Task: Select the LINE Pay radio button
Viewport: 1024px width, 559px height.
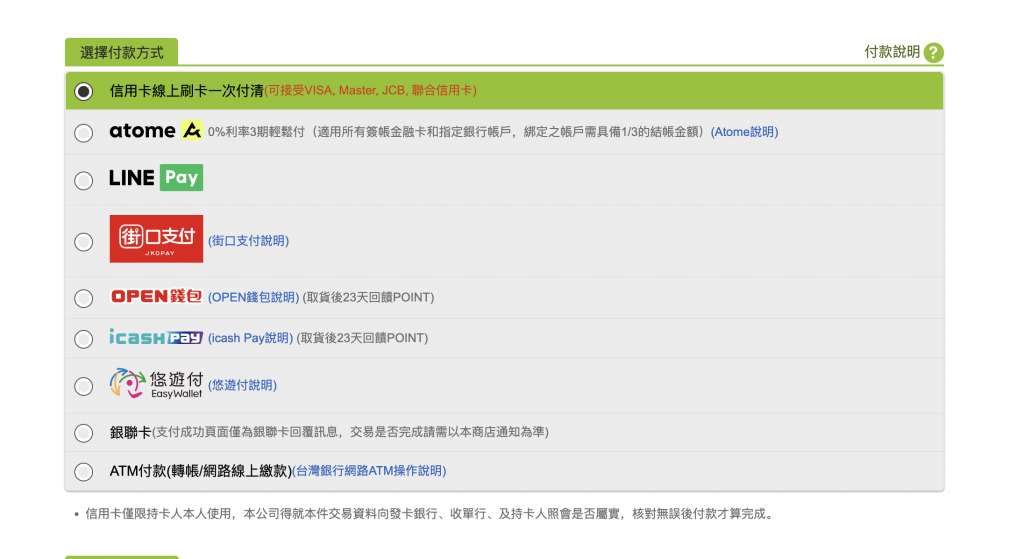Action: tap(84, 180)
